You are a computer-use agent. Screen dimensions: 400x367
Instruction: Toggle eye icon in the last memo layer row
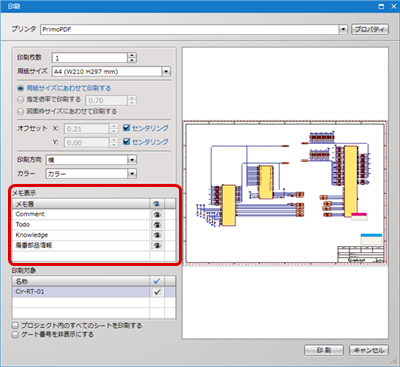coord(157,246)
